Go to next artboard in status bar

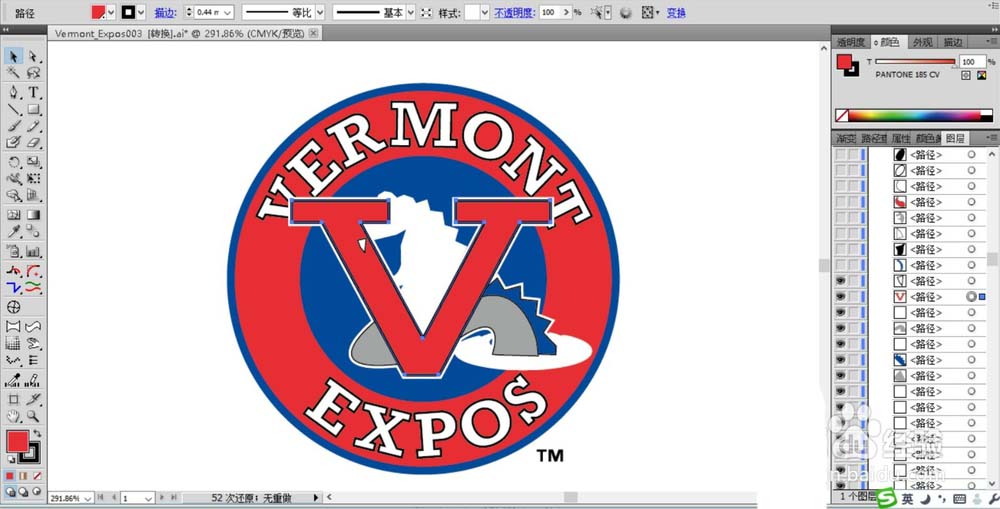(162, 497)
